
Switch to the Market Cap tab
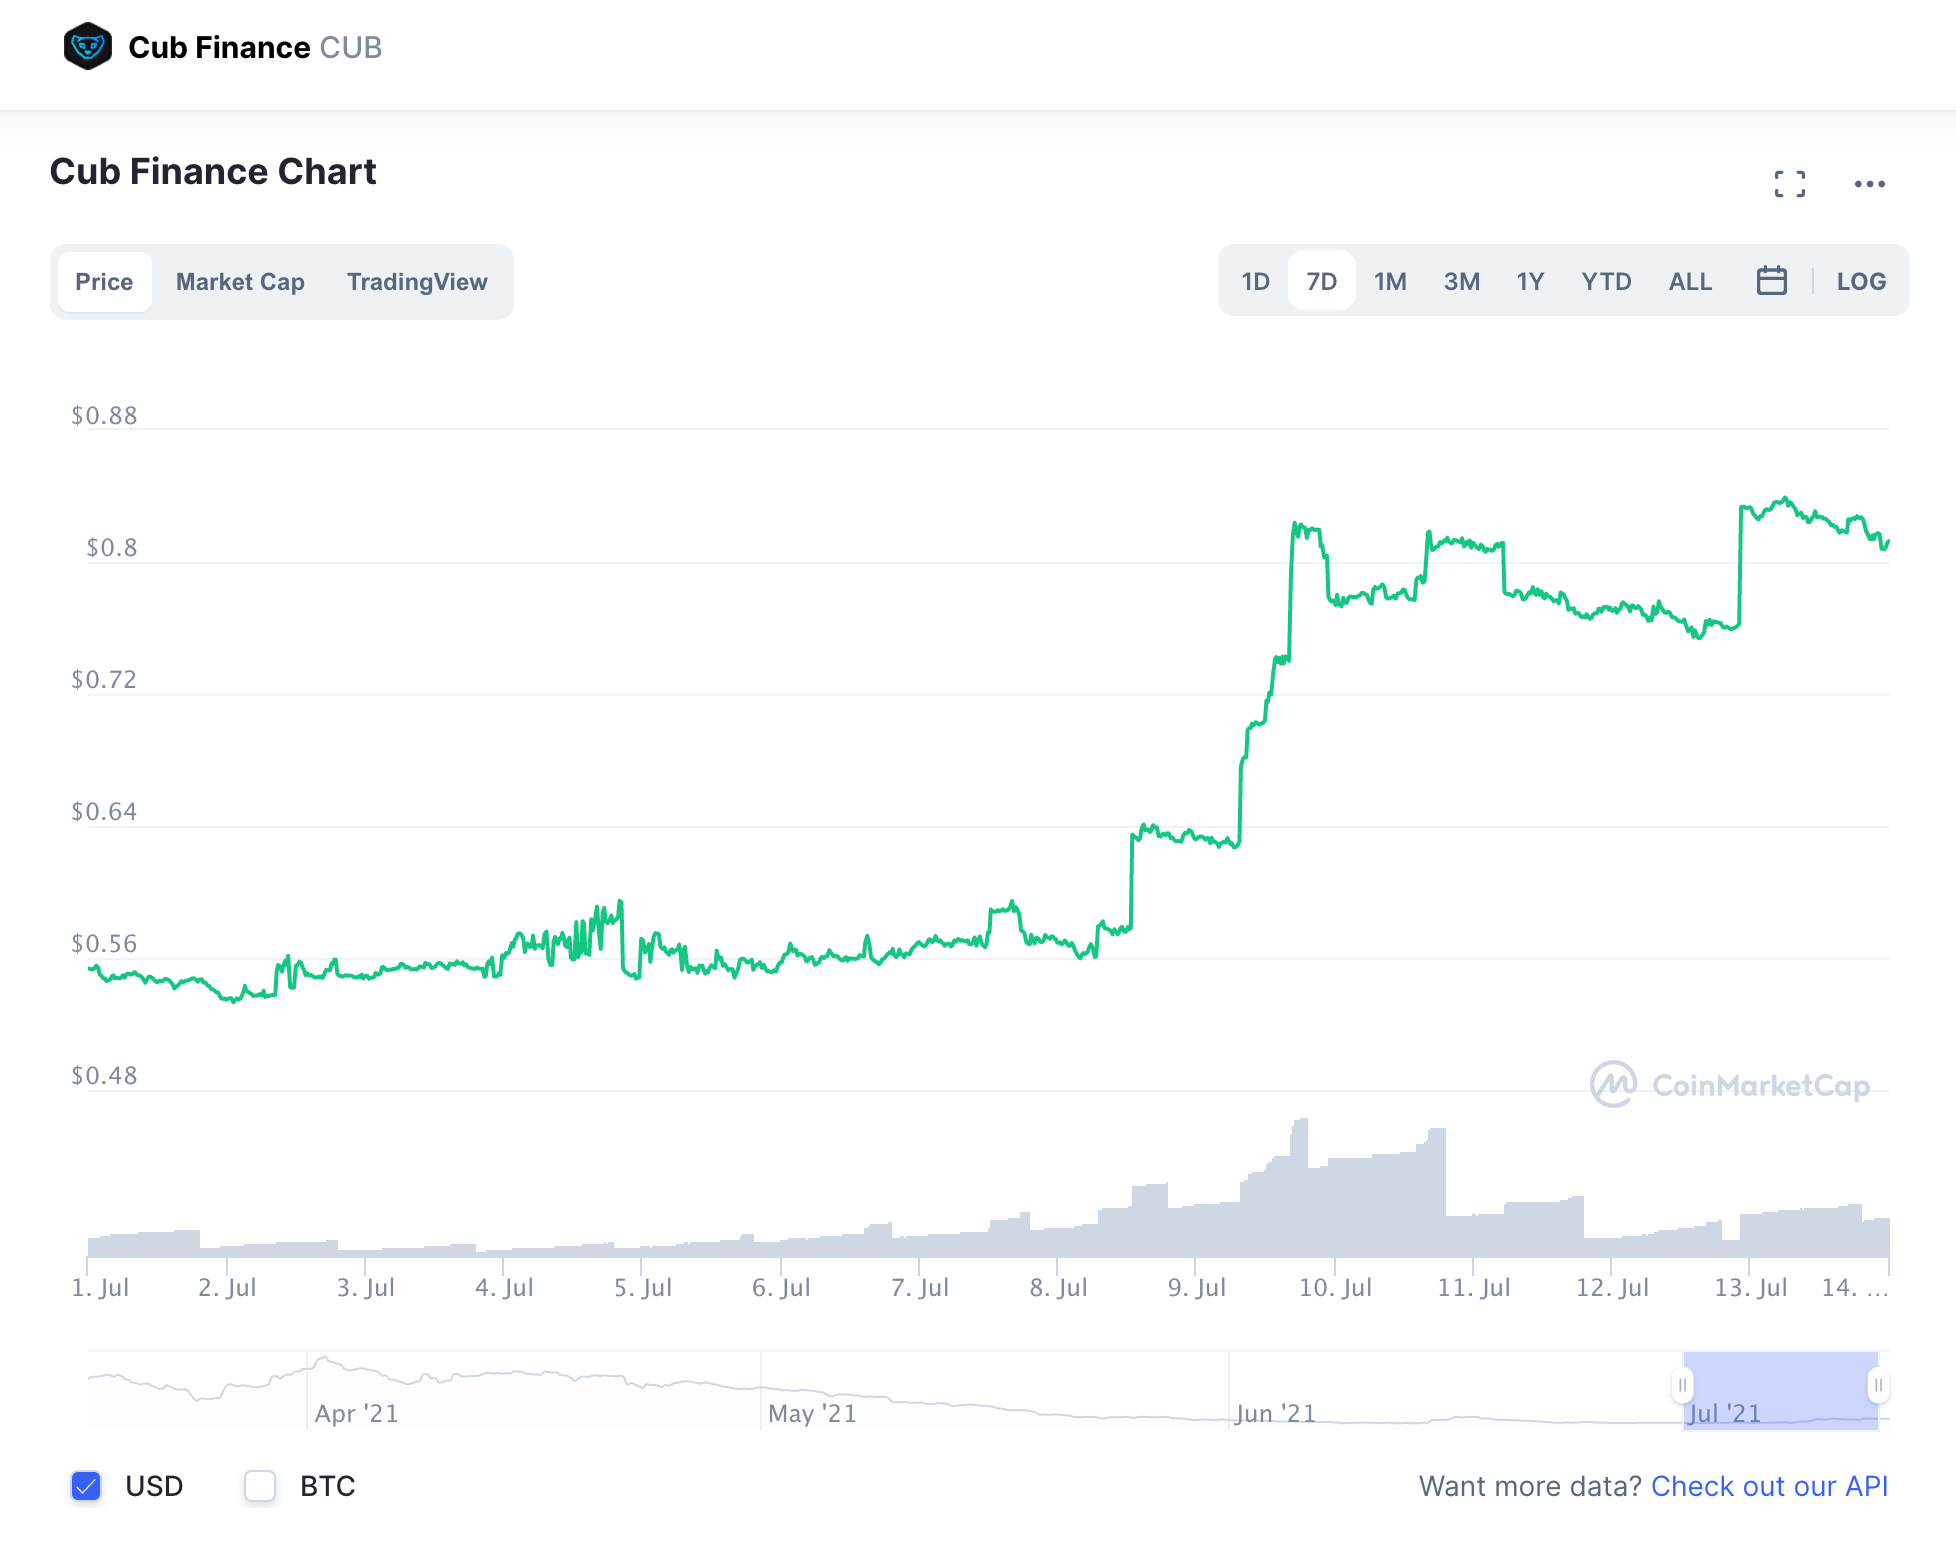point(240,282)
